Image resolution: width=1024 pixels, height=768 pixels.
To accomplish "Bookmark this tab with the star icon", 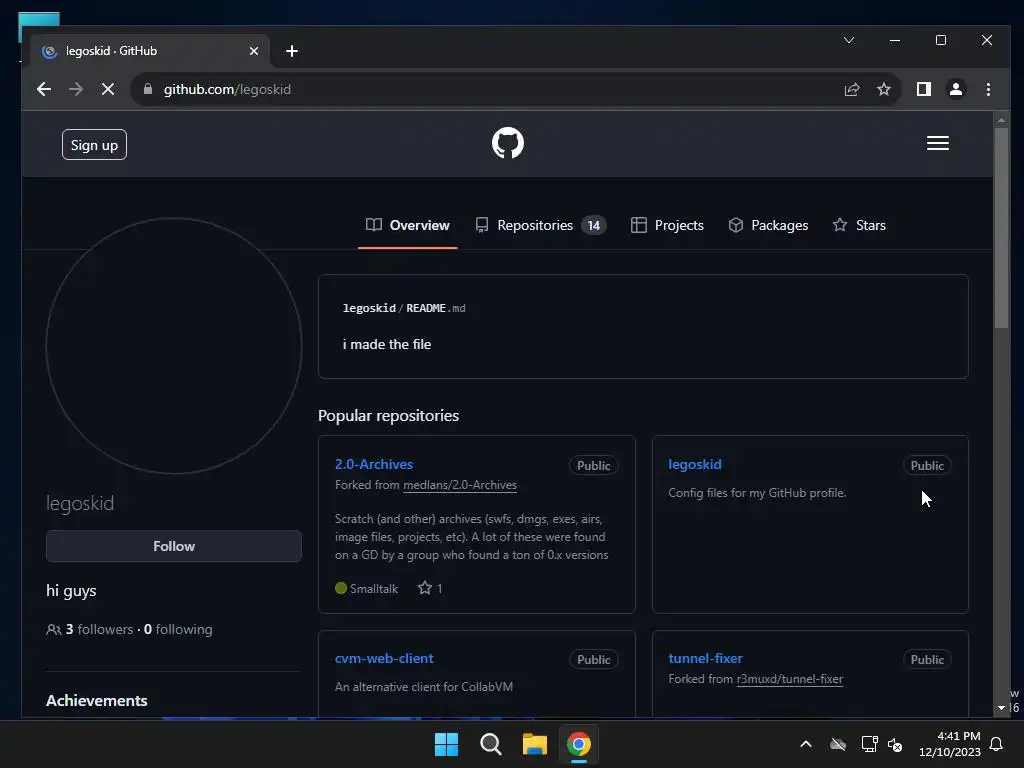I will coord(884,89).
